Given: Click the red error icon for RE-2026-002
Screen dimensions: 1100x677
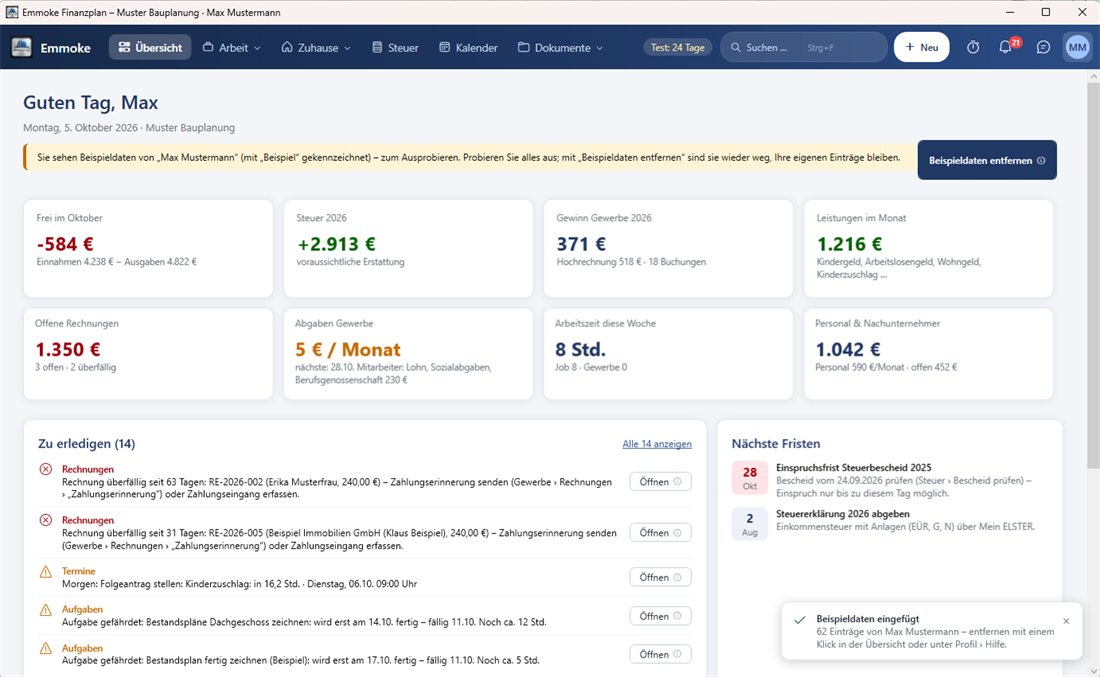Looking at the screenshot, I should (46, 469).
